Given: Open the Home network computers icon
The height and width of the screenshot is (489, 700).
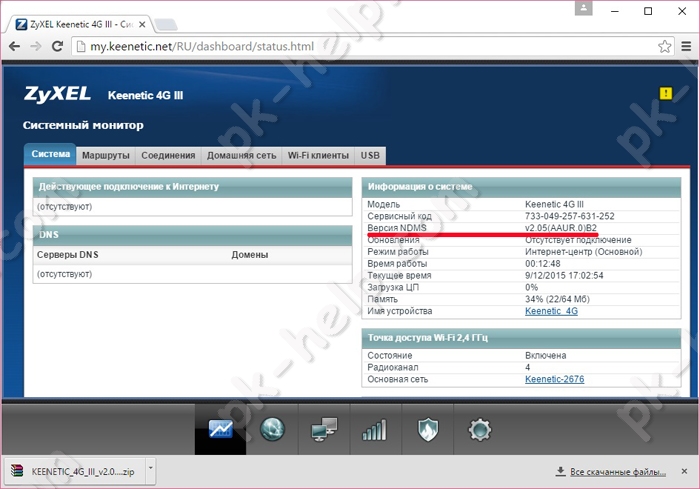Looking at the screenshot, I should click(324, 429).
